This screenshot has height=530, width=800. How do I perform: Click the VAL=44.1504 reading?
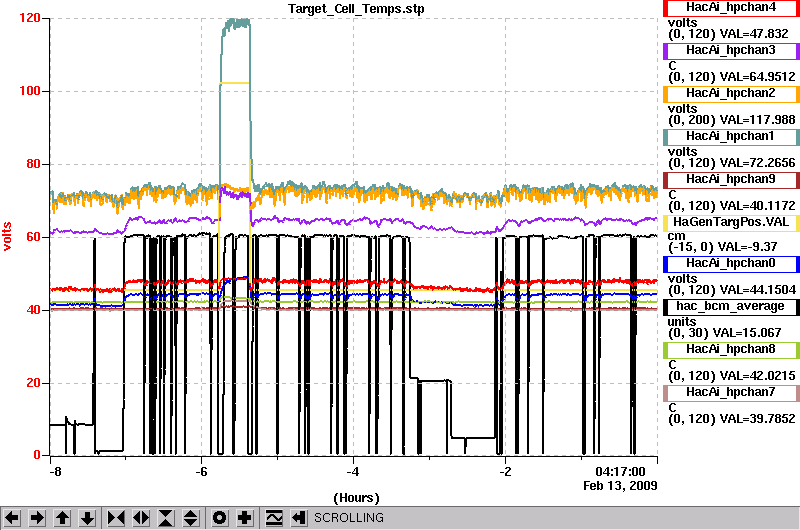[x=757, y=290]
